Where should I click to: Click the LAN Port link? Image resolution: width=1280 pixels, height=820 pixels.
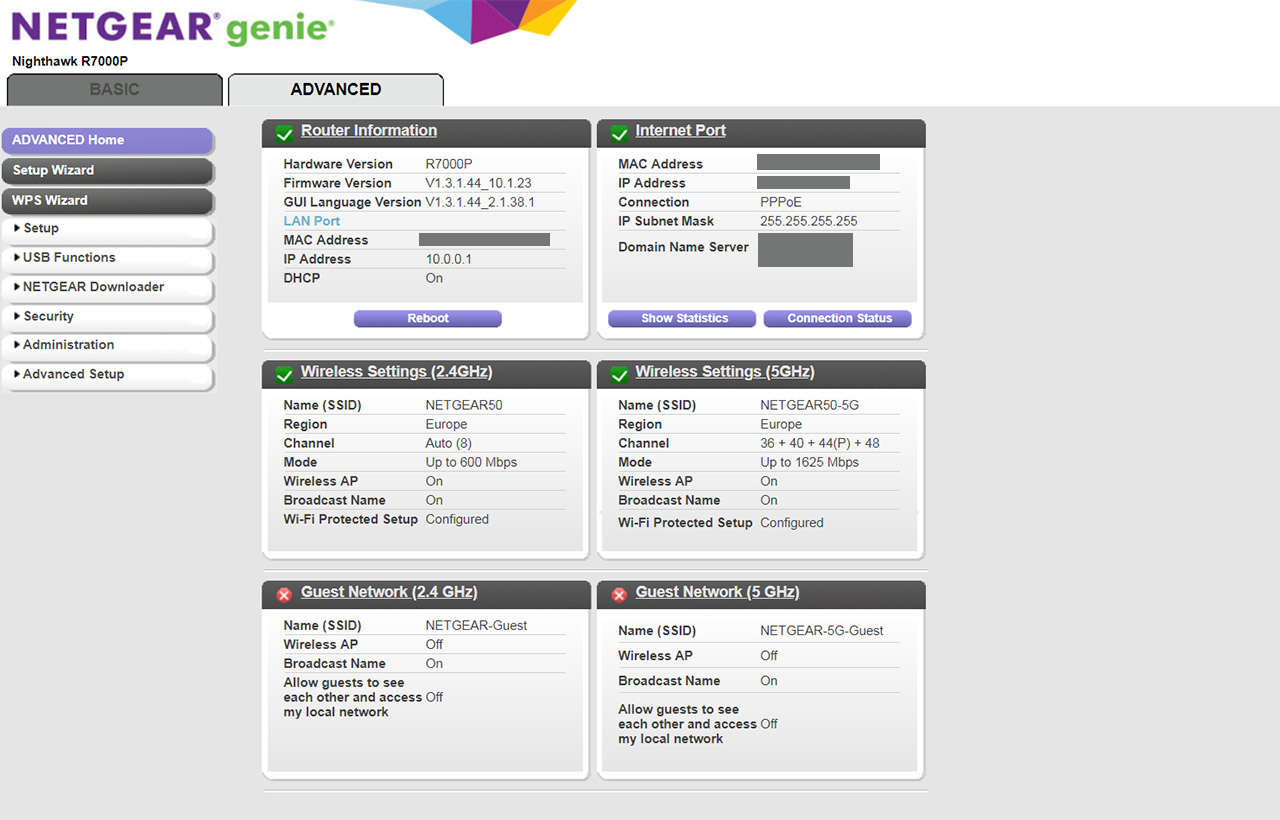(x=312, y=222)
